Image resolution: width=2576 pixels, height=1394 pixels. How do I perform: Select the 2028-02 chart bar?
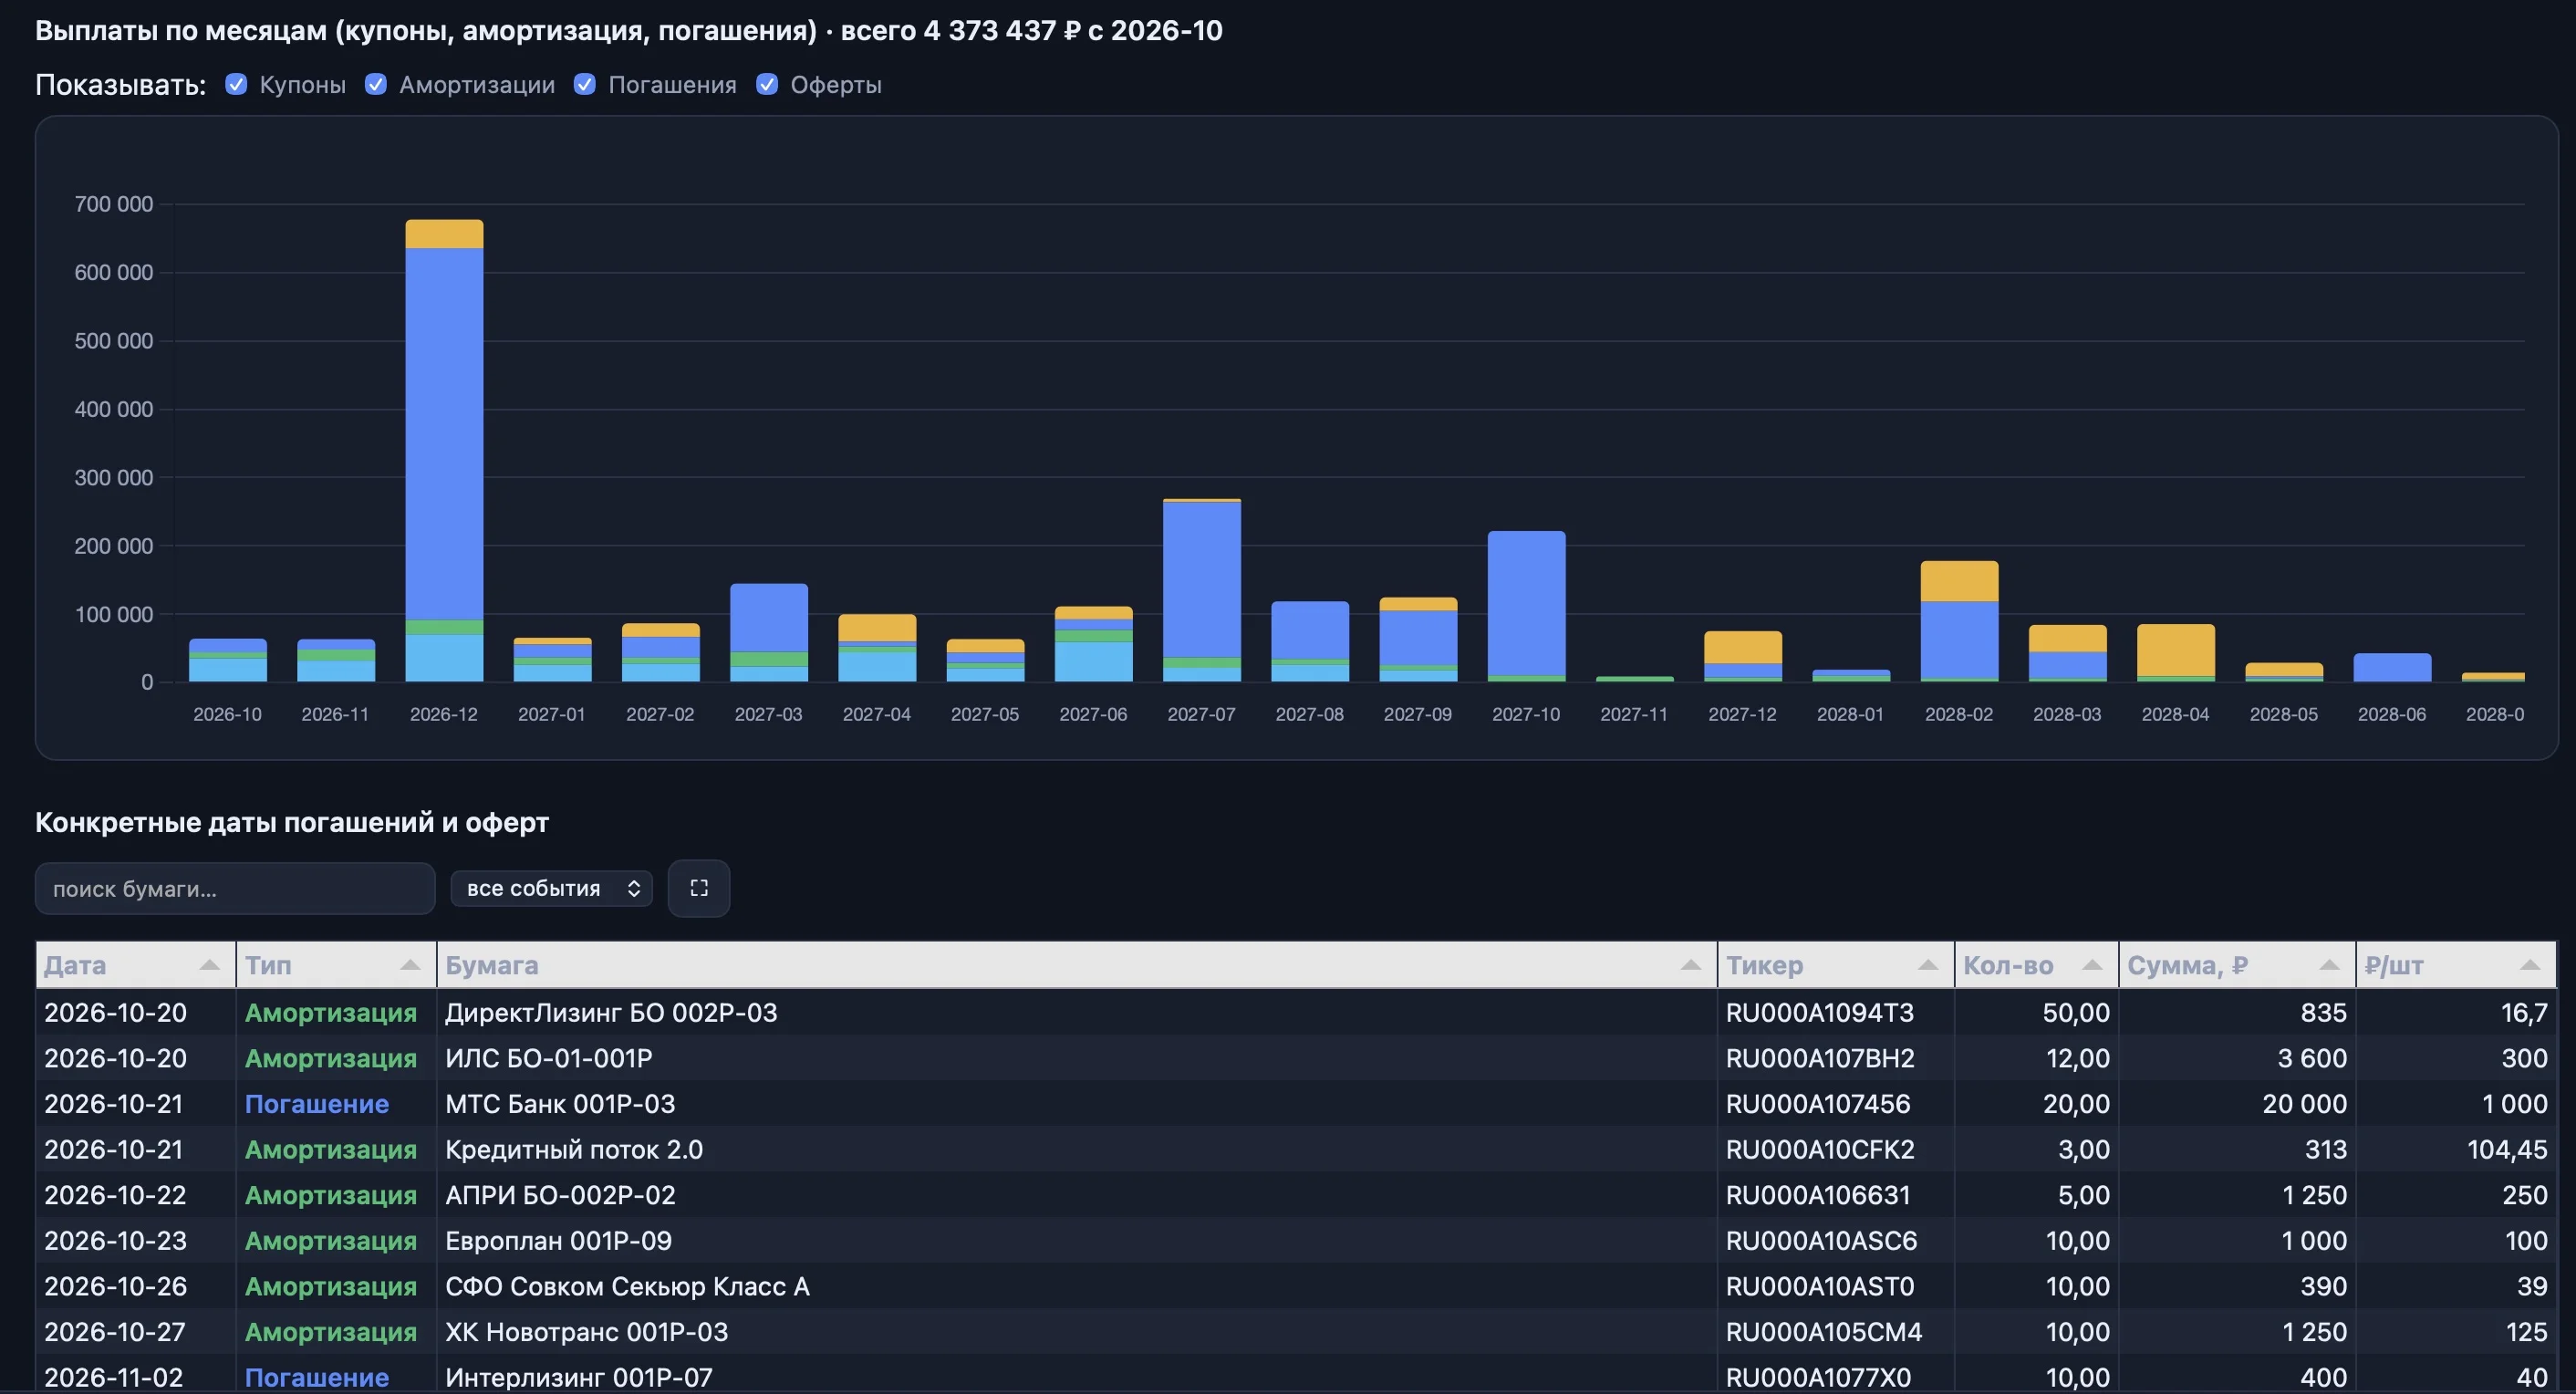[1960, 621]
